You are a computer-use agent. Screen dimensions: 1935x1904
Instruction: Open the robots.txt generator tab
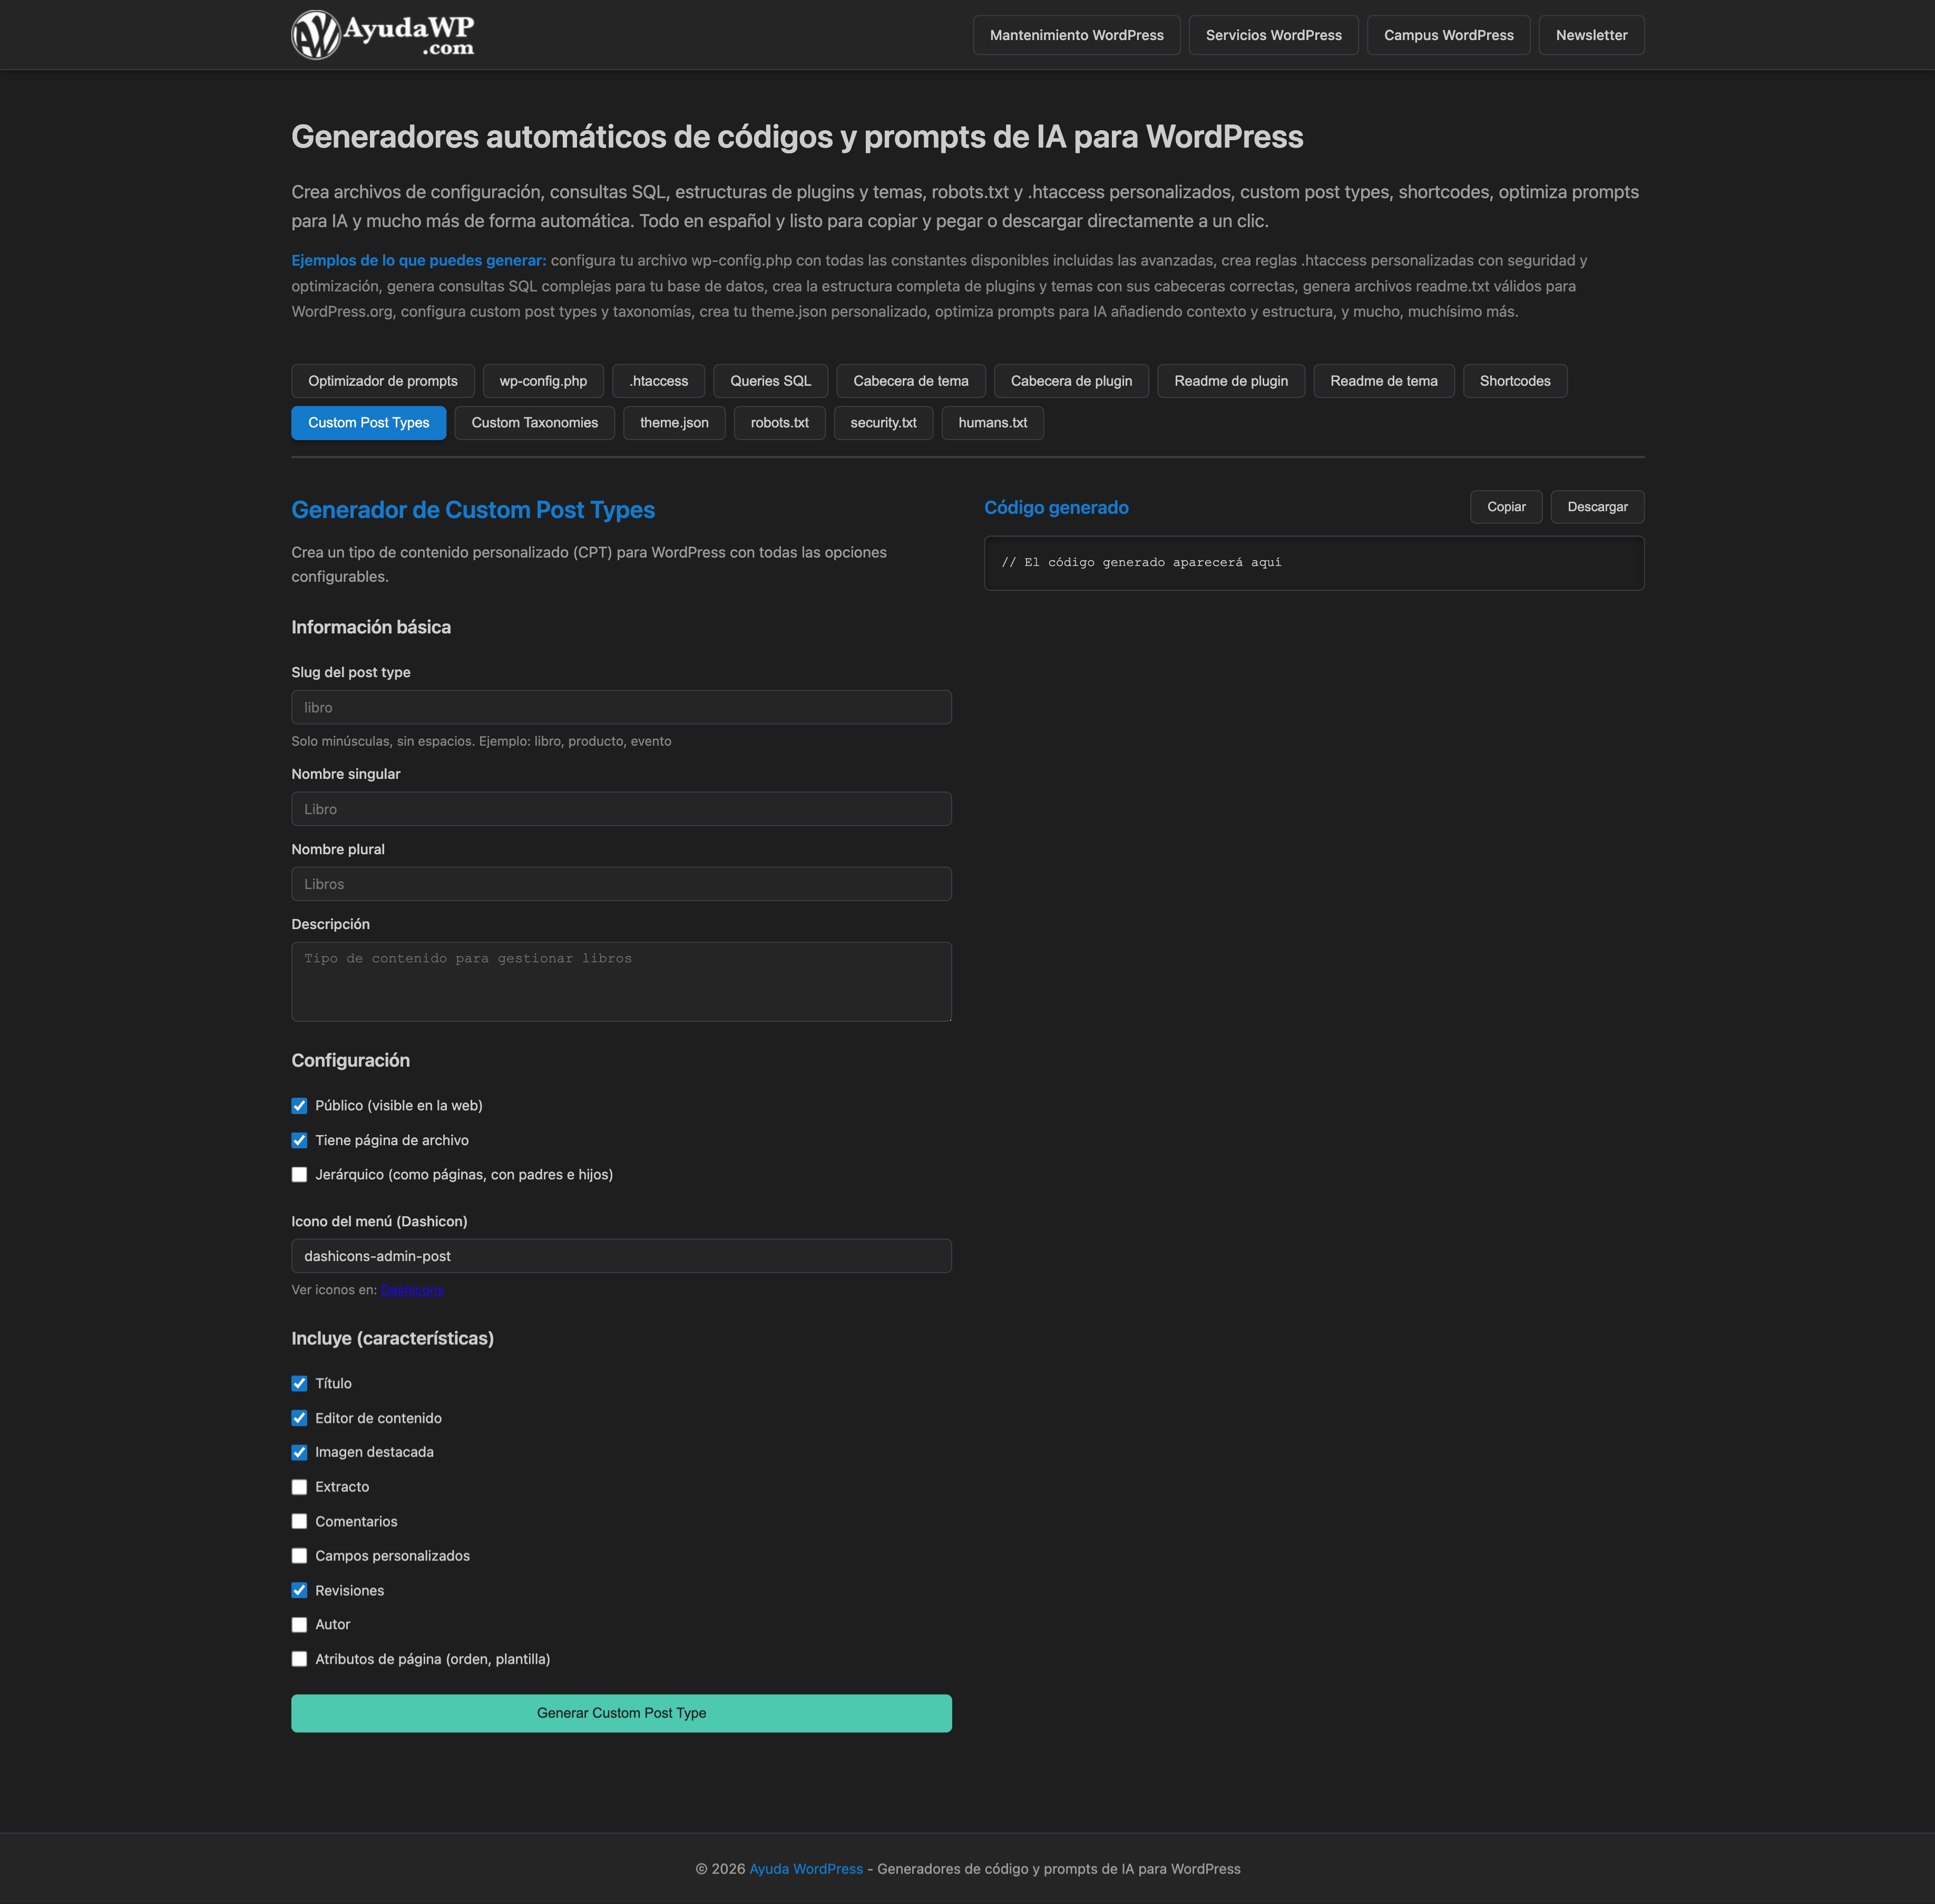pos(779,423)
